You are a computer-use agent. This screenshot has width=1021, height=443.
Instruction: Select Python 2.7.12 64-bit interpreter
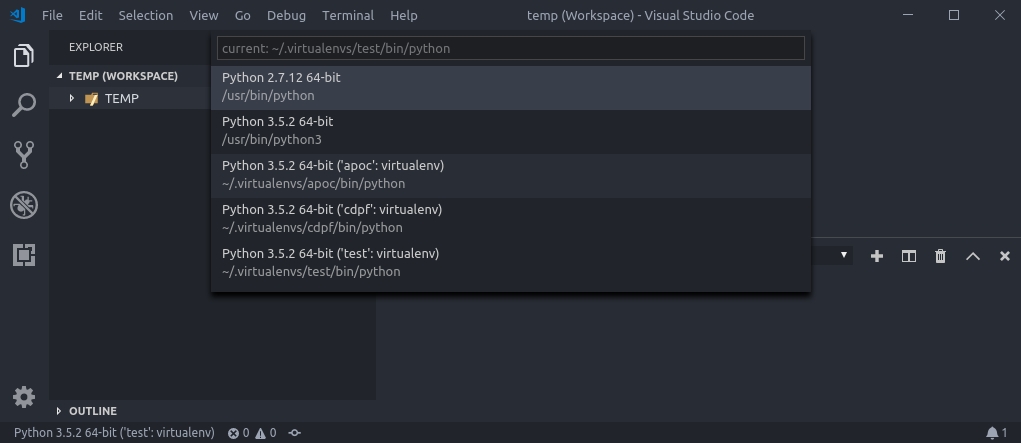511,87
